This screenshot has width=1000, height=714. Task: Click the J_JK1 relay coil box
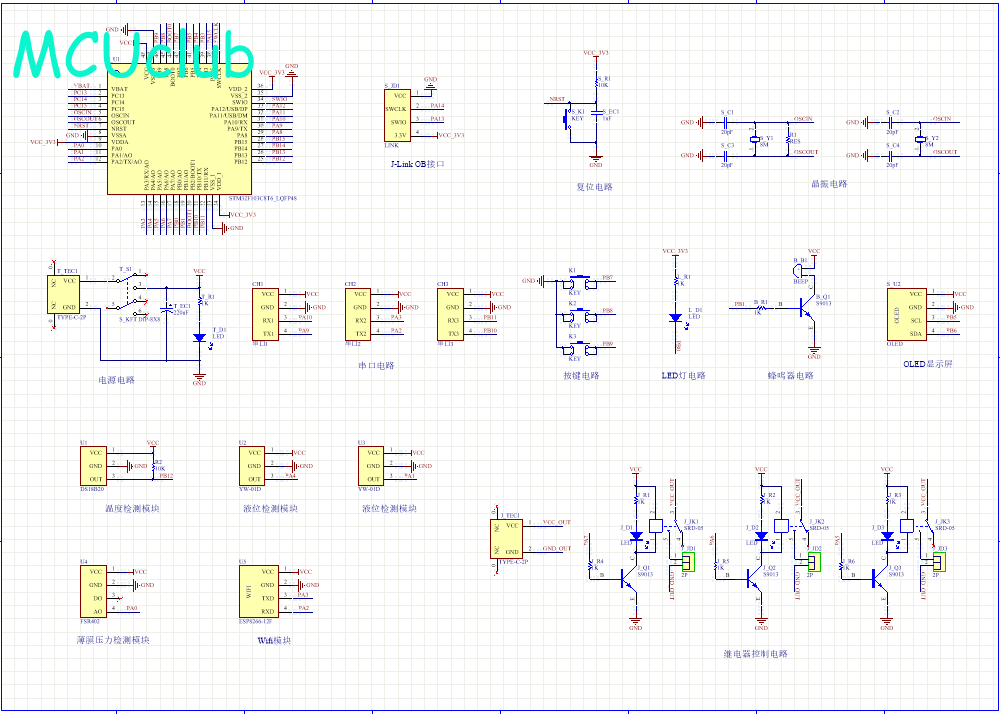[656, 526]
